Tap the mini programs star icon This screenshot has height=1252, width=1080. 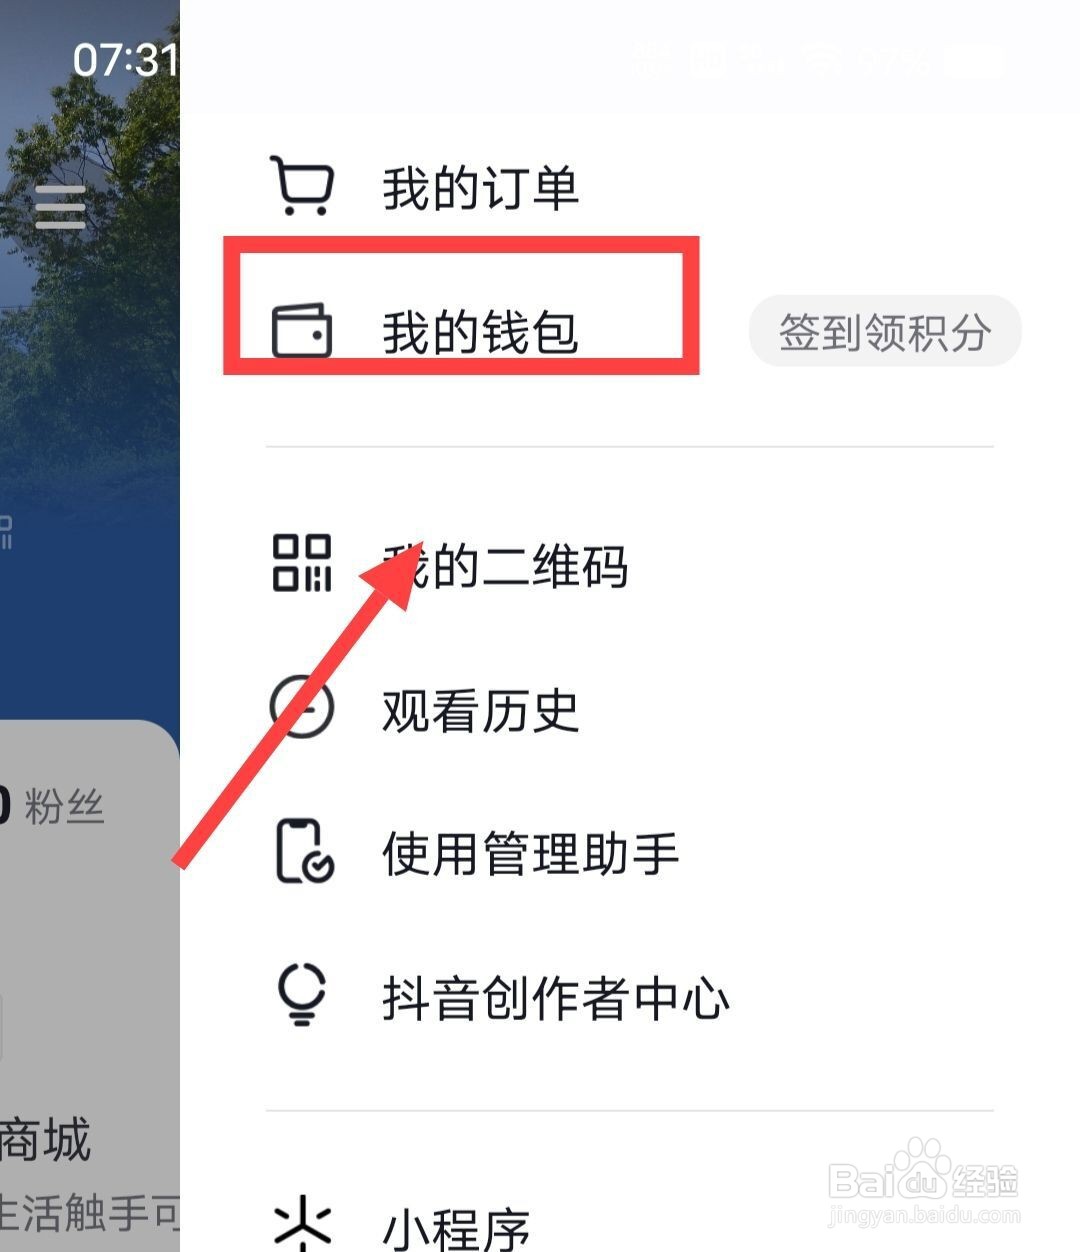(302, 1224)
